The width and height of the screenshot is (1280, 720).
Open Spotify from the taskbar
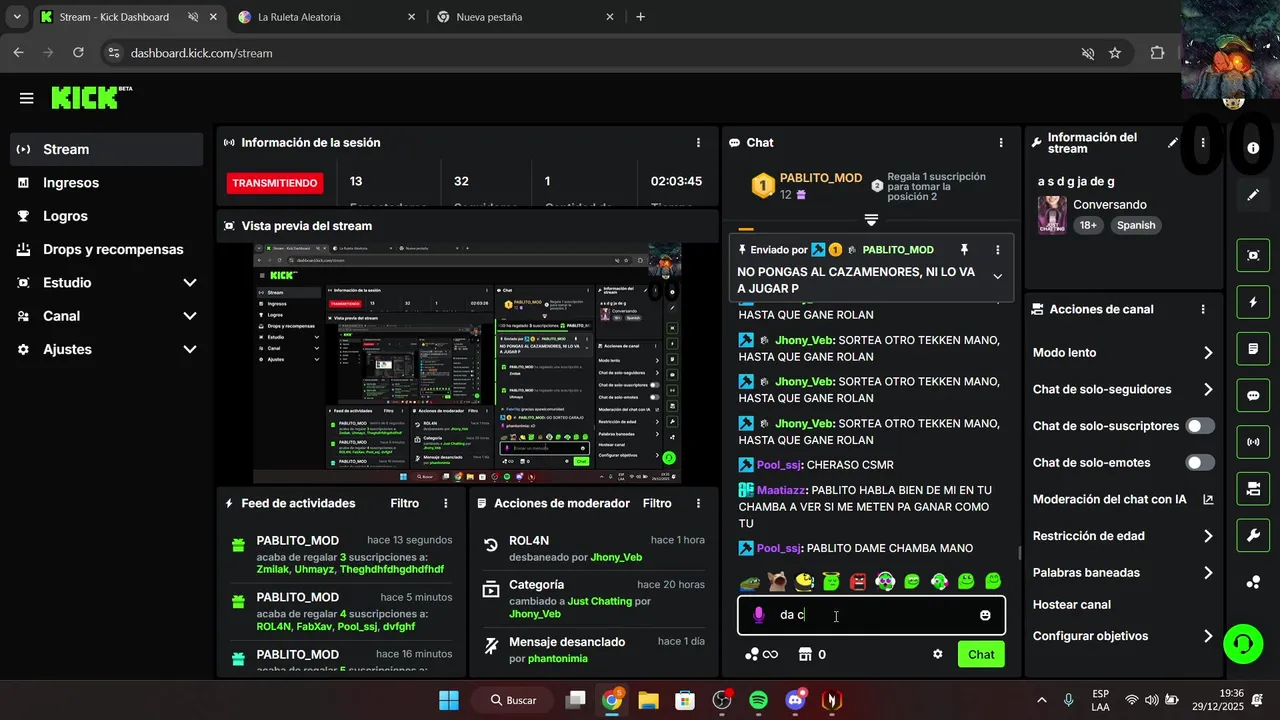click(x=758, y=700)
